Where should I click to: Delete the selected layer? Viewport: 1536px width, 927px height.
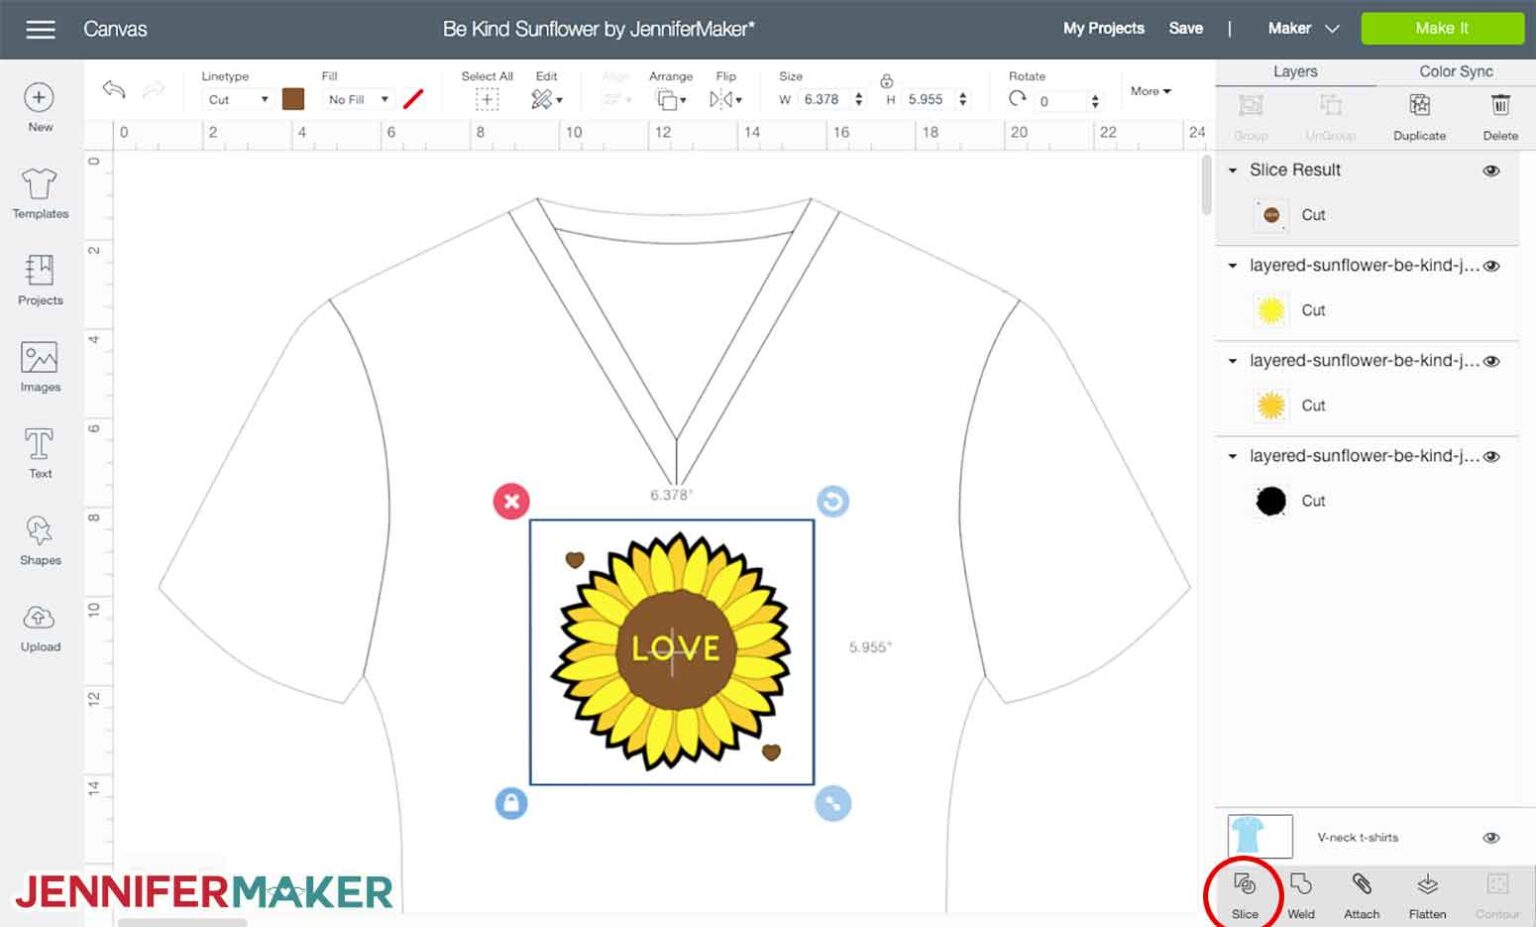1500,116
